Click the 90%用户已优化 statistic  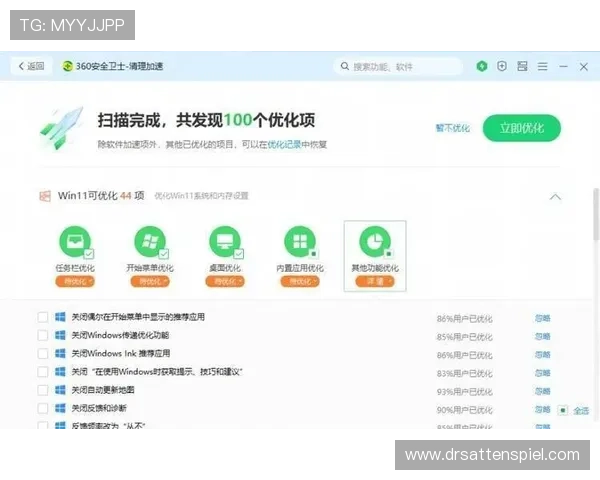pos(465,410)
